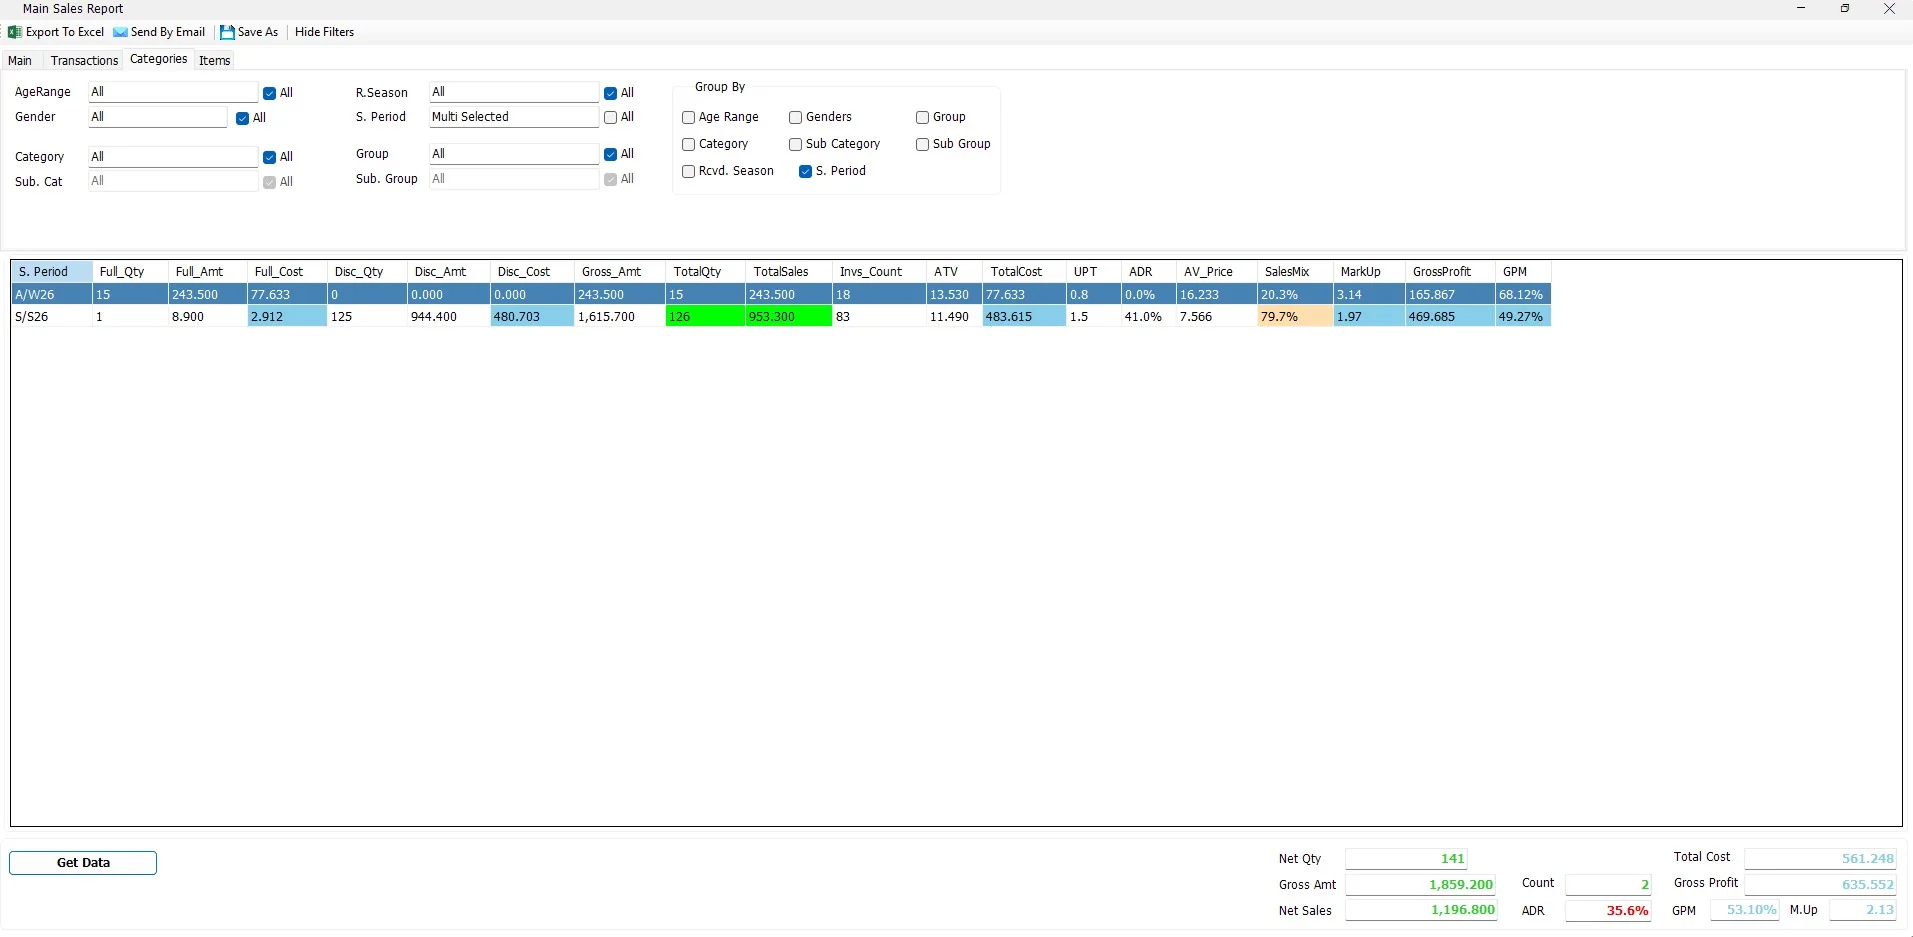Open the Group filter dropdown

pos(514,154)
